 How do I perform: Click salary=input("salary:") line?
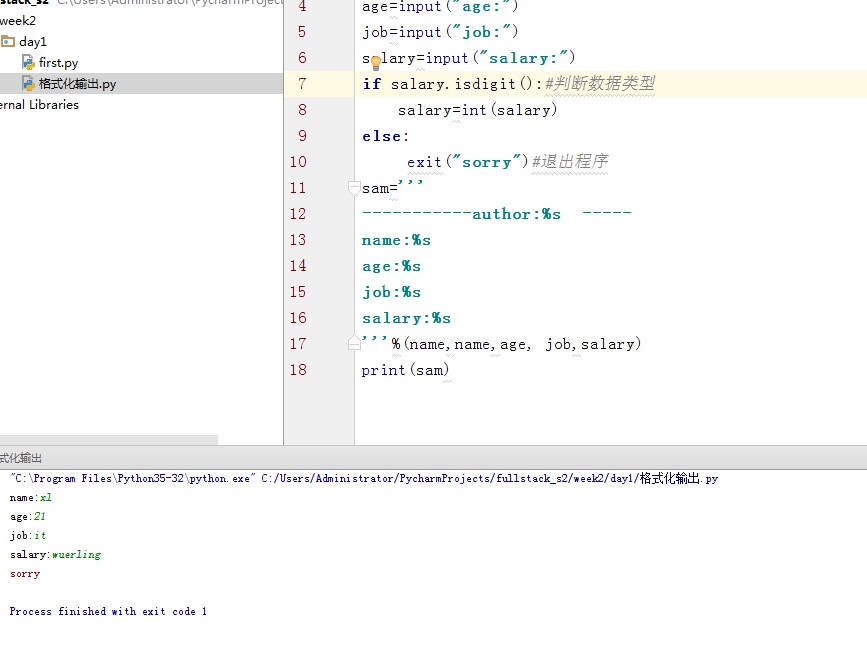(469, 58)
